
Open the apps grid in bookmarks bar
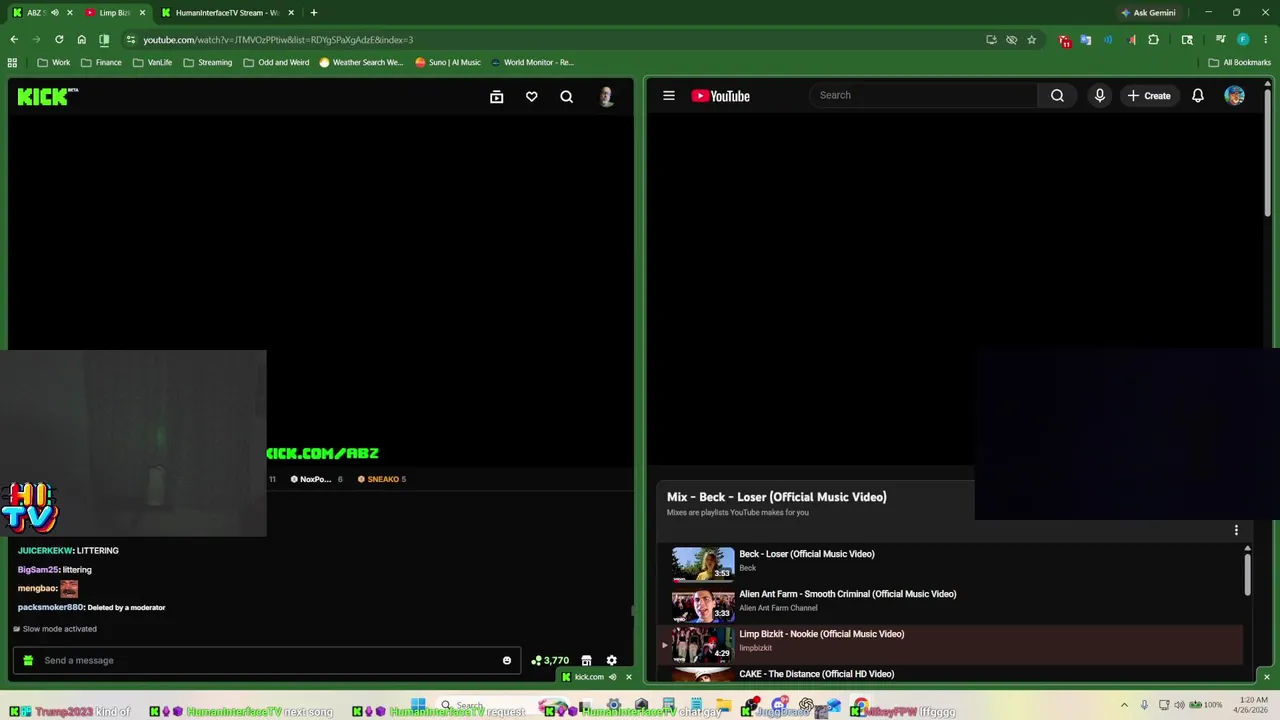point(12,62)
